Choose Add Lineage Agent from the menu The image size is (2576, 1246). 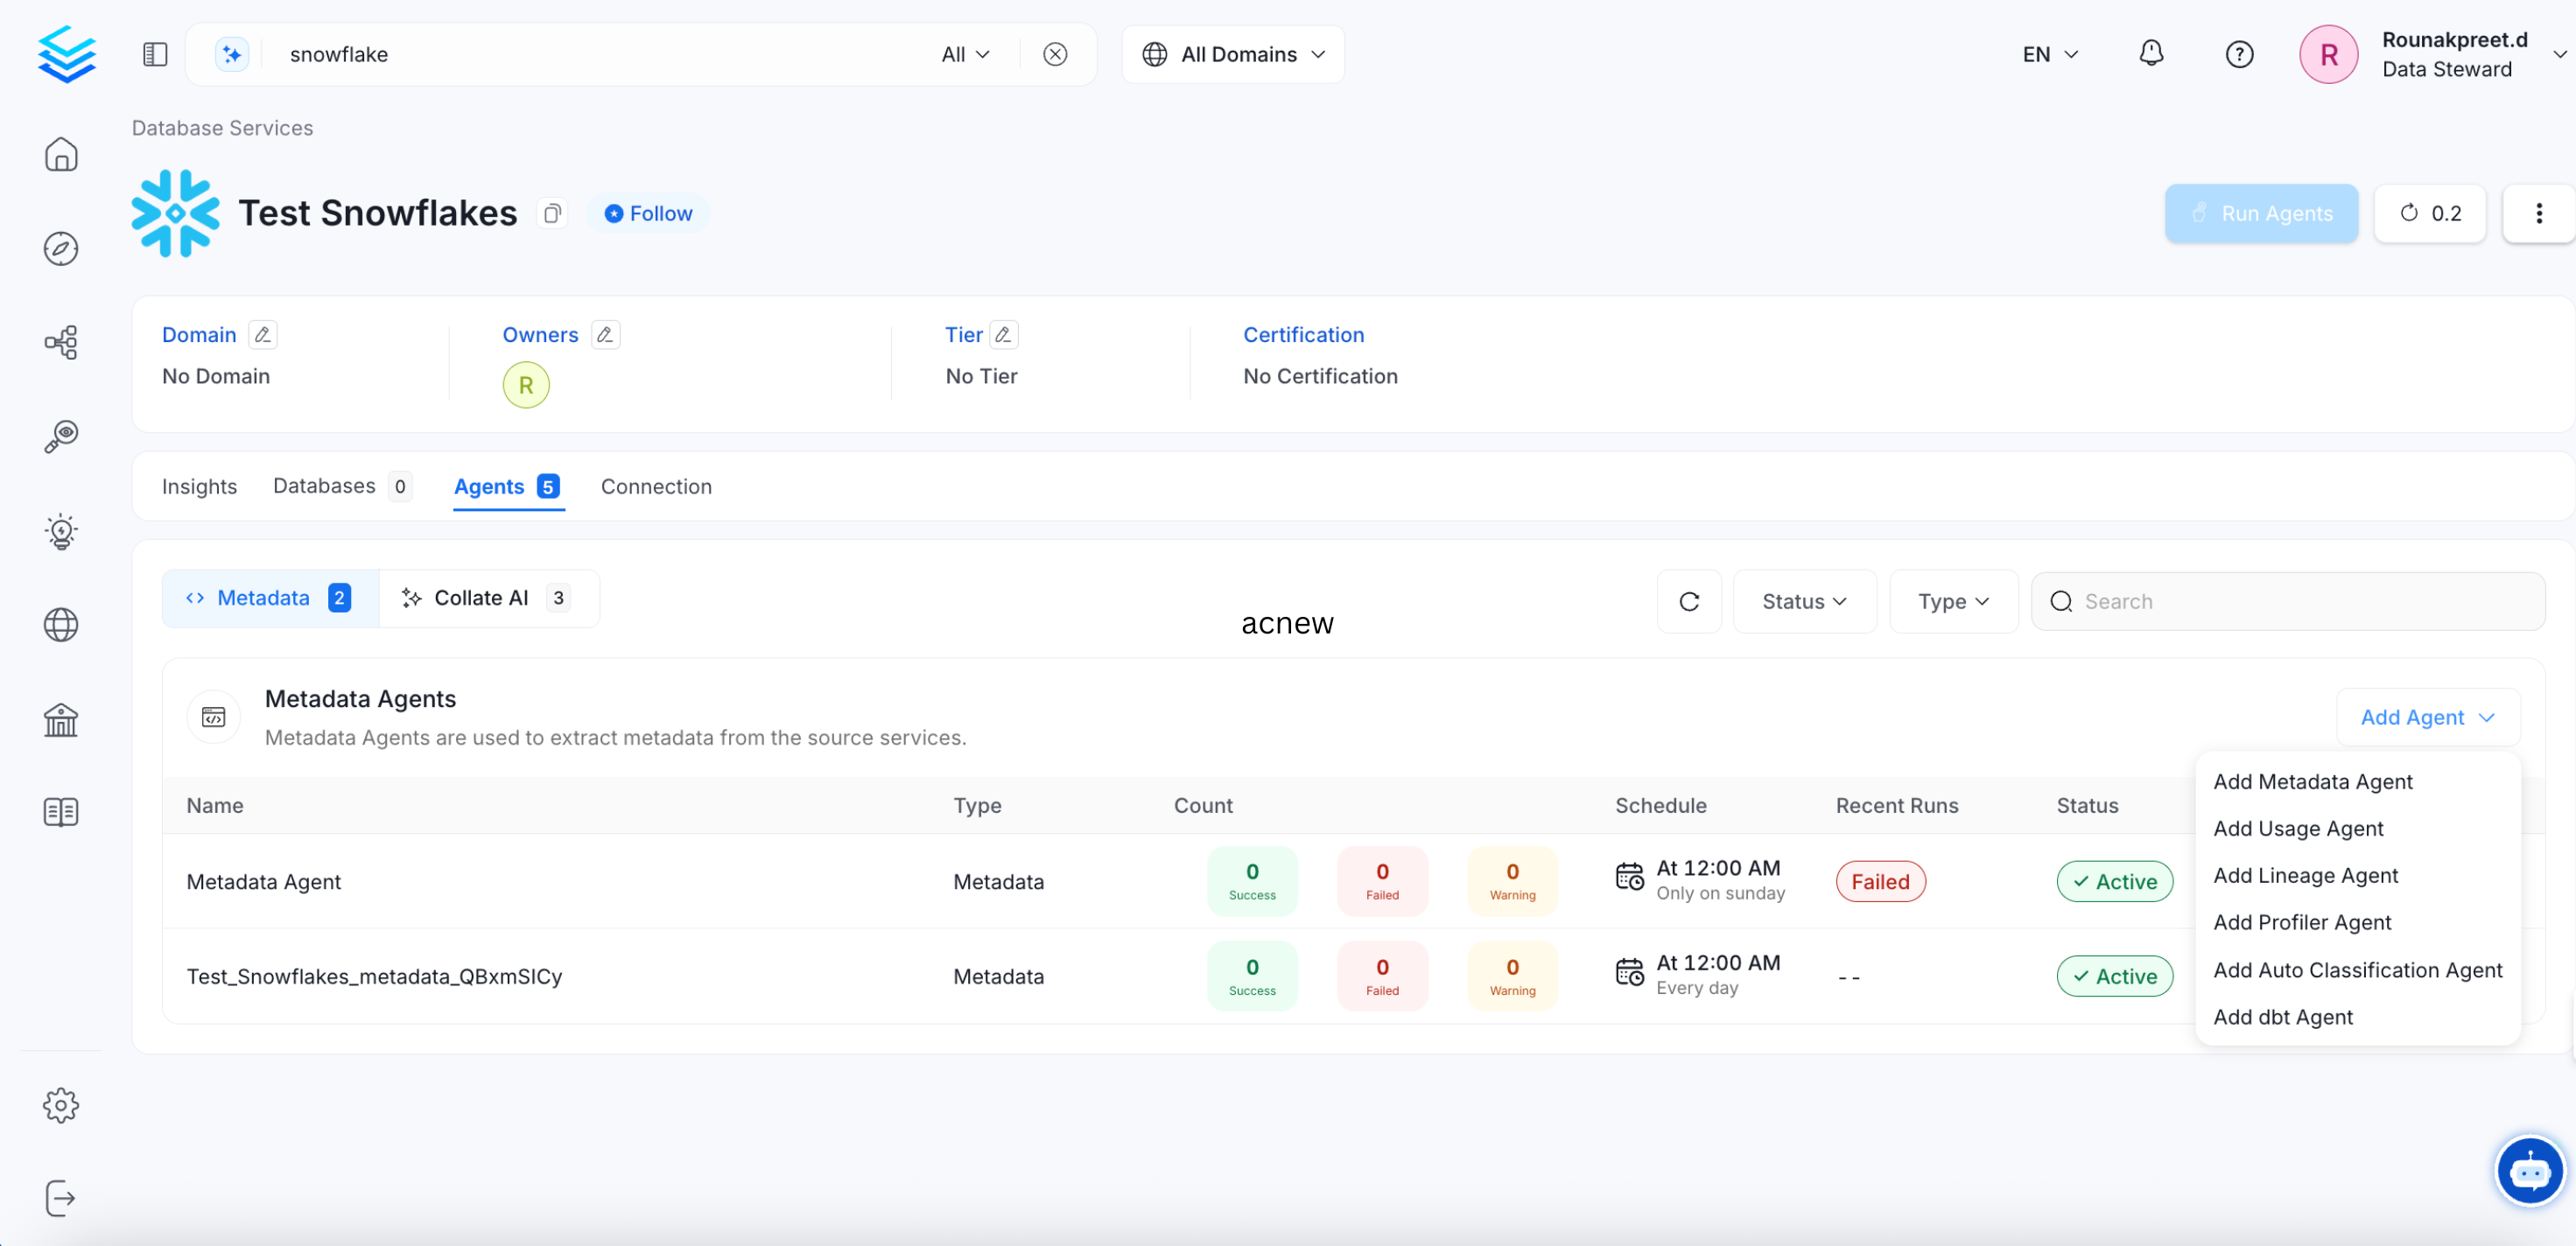[2306, 875]
